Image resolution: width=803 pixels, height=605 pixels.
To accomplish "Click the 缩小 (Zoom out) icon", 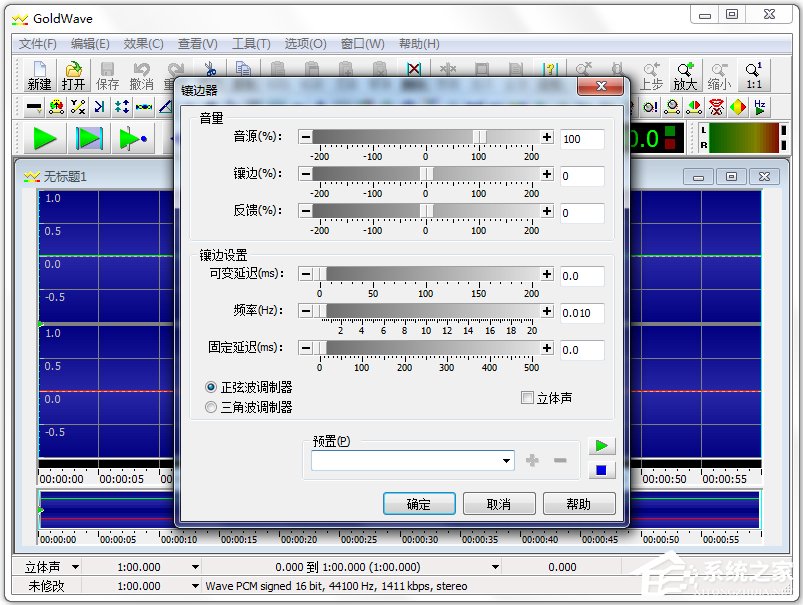I will click(719, 75).
